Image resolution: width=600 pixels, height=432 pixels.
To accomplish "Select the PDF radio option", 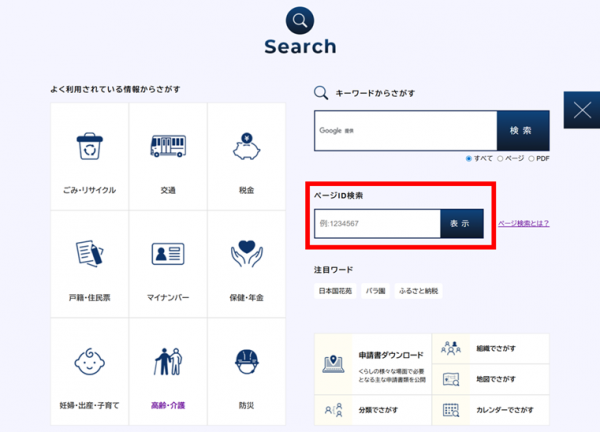I will click(x=532, y=159).
